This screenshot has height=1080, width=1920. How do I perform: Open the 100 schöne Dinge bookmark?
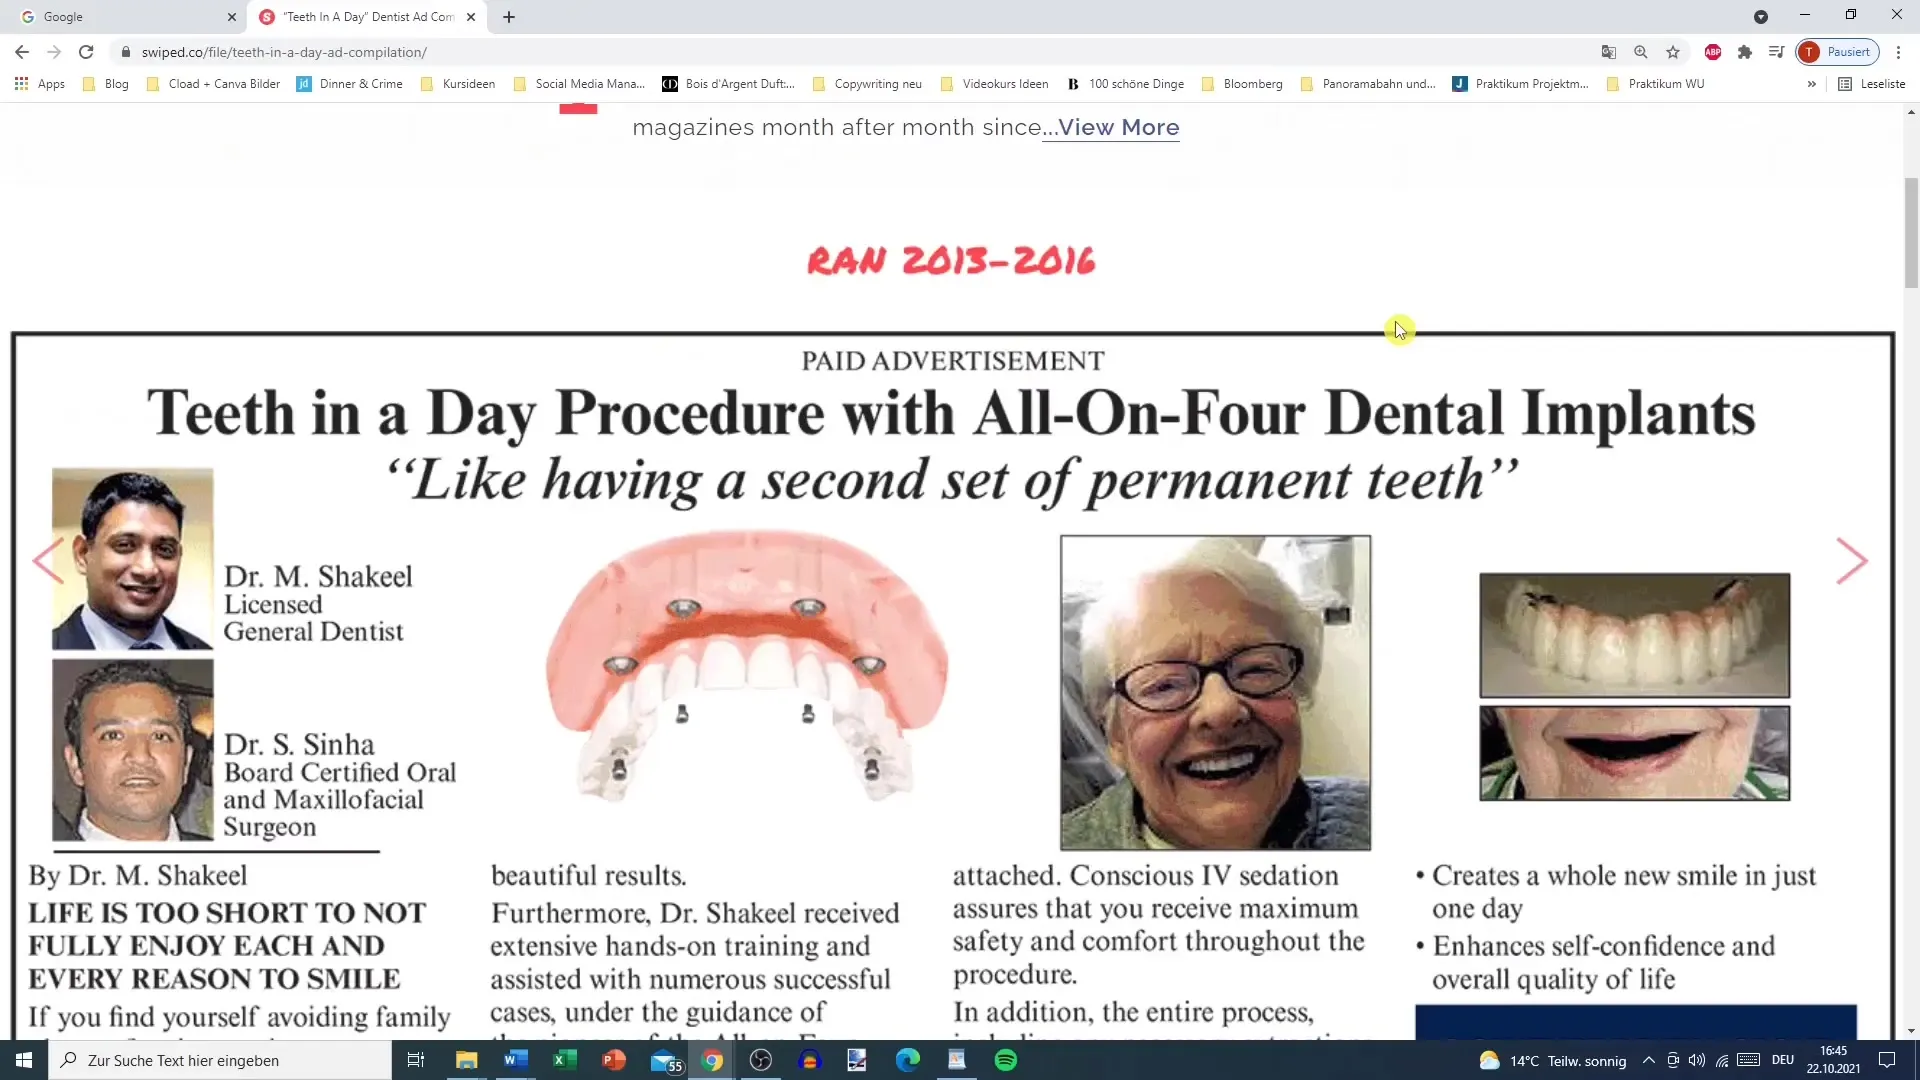1126,84
